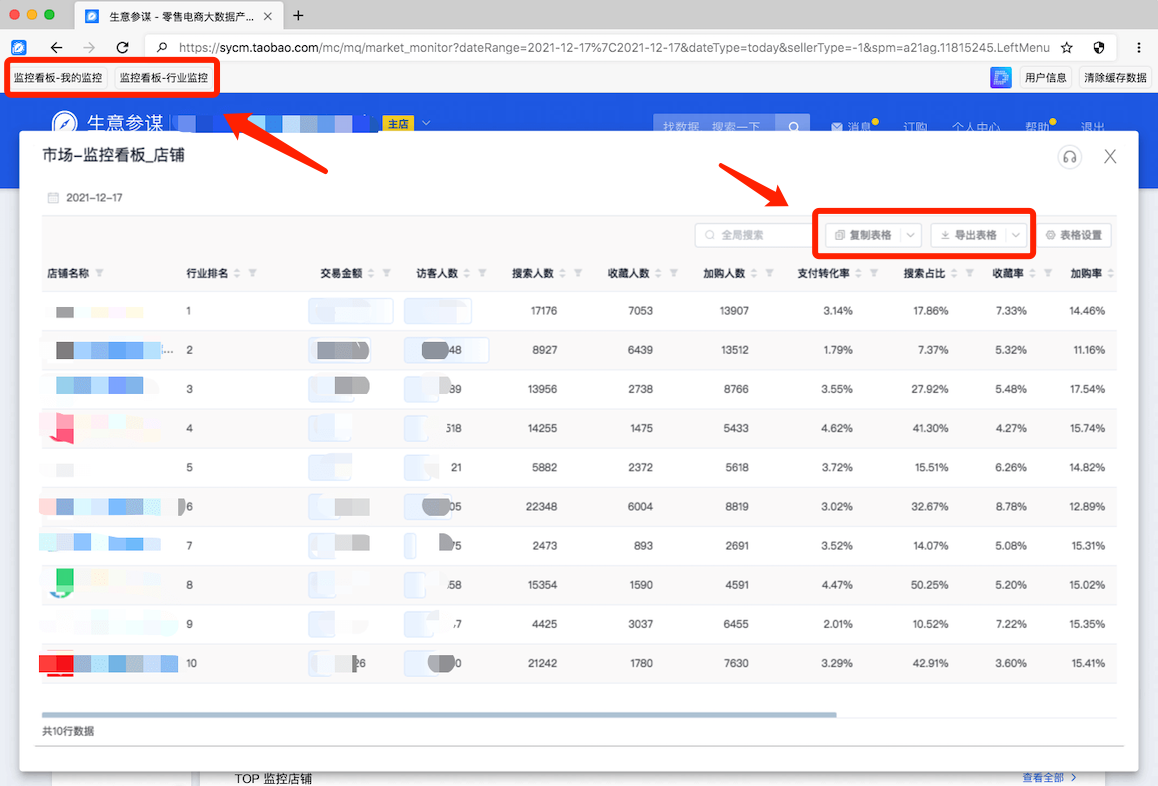This screenshot has width=1158, height=786.
Task: Click the filter icon beside 行业排名
Action: [x=252, y=273]
